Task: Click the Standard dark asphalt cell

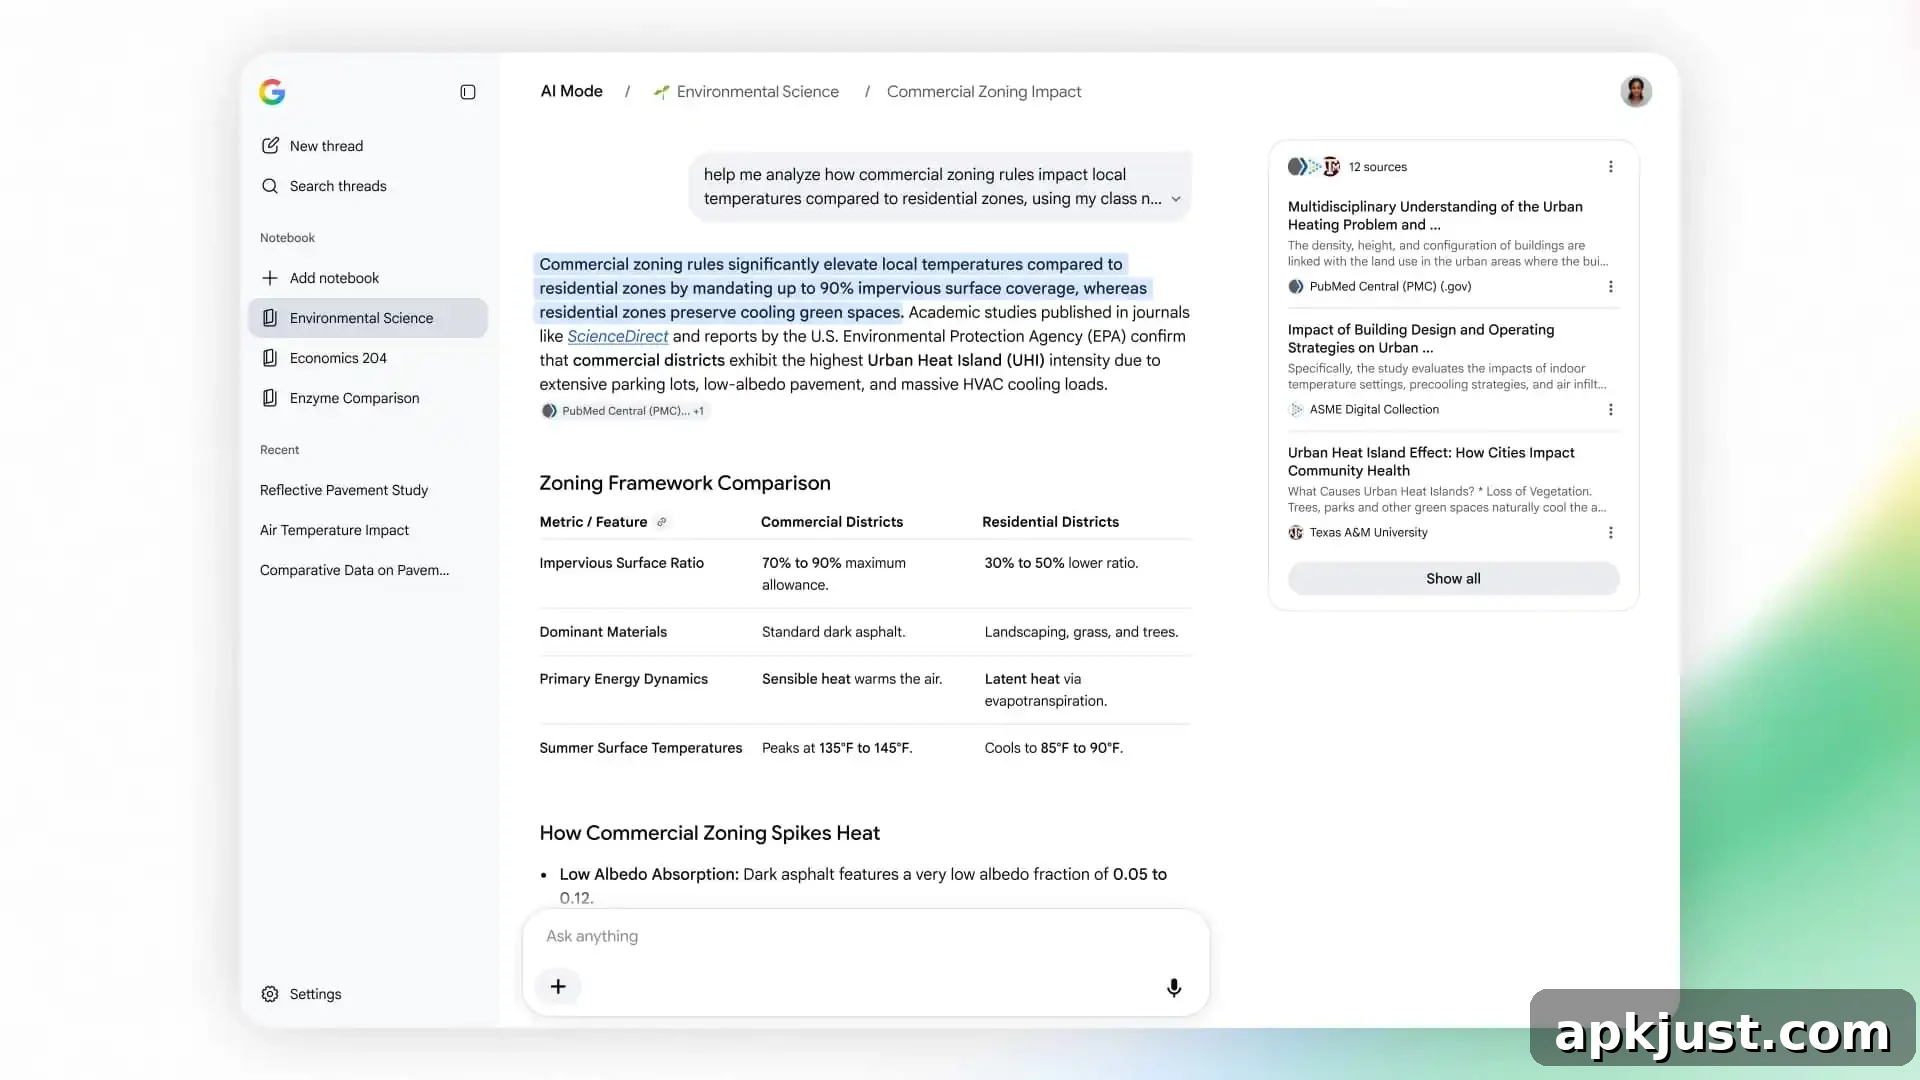Action: 833,632
